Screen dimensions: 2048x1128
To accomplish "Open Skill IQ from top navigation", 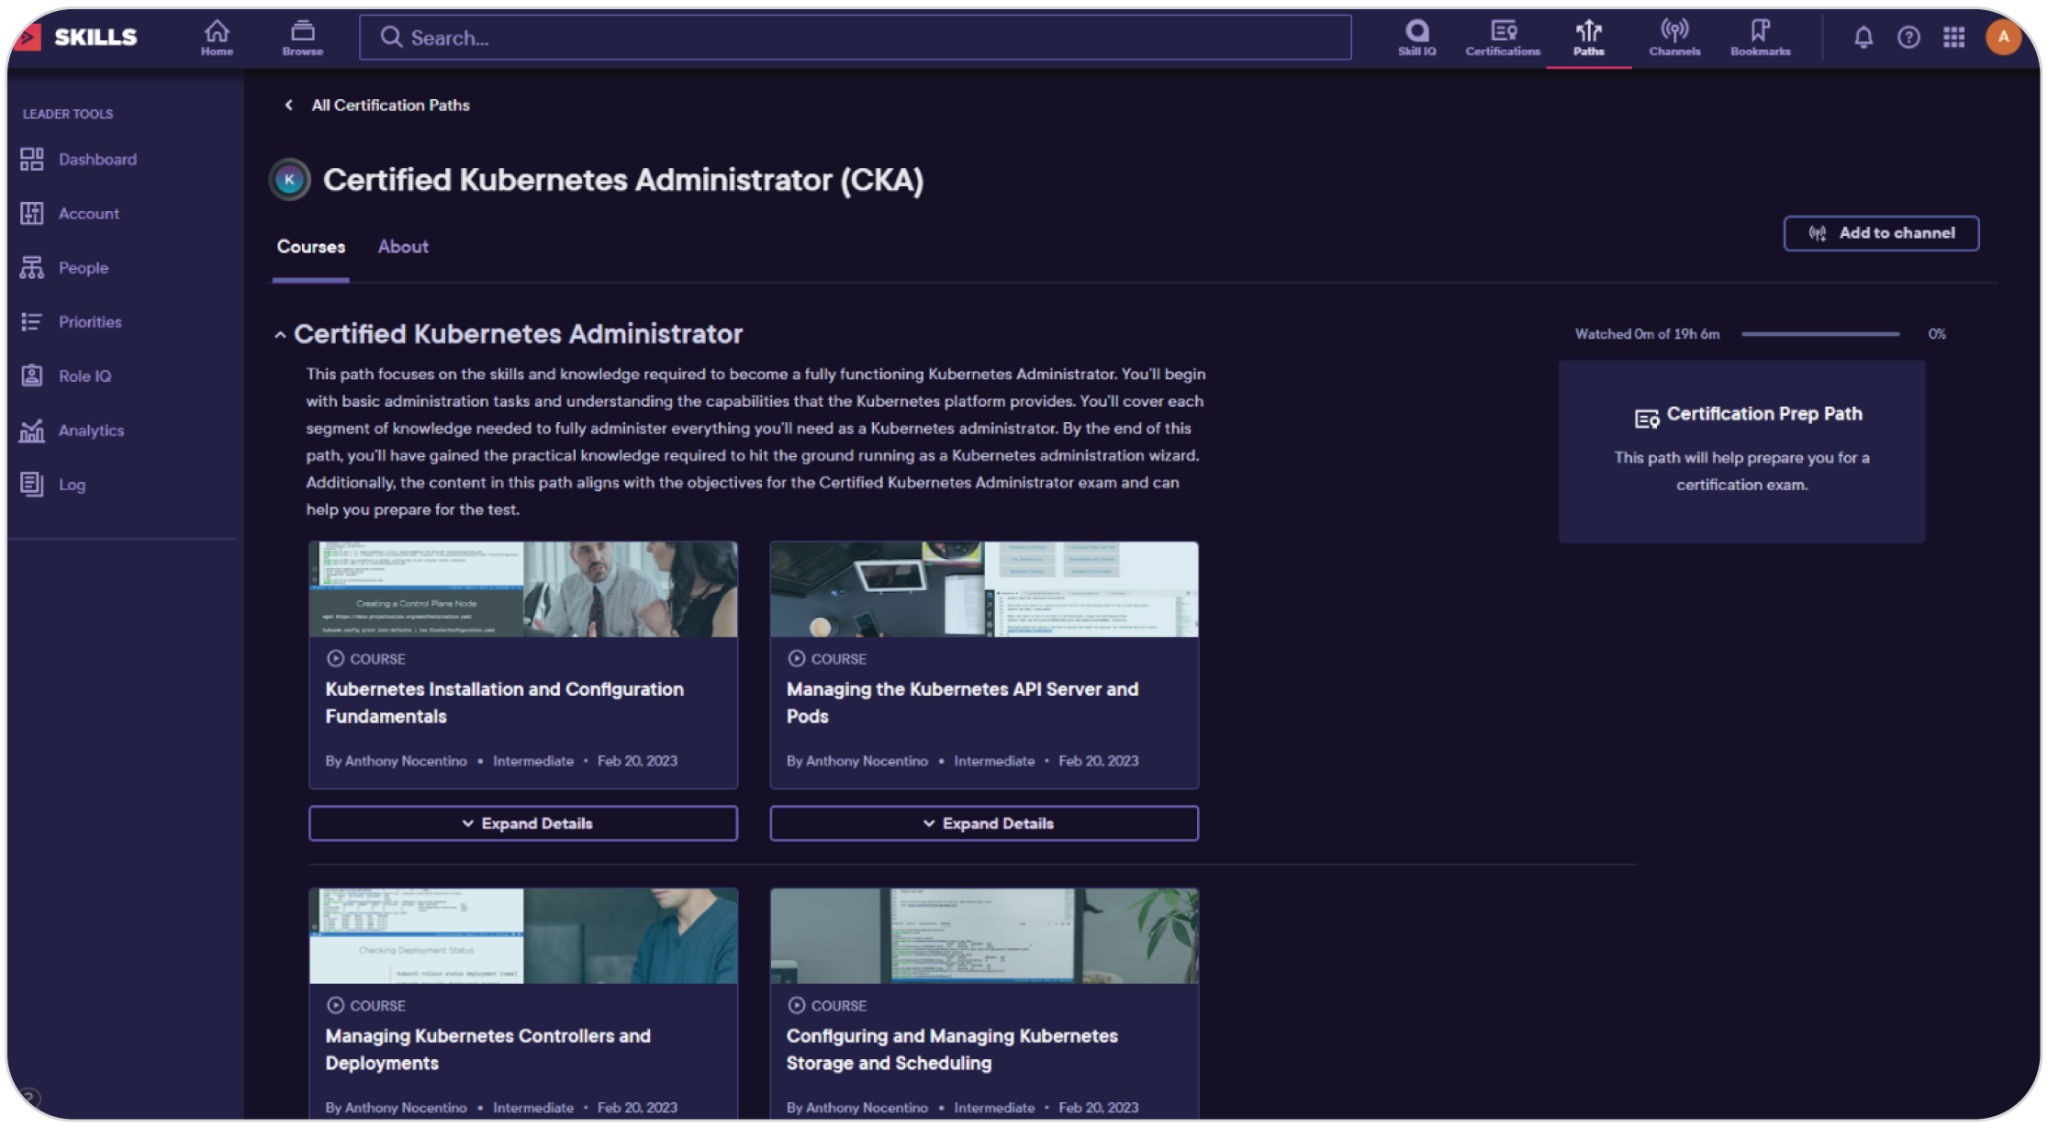I will pyautogui.click(x=1416, y=37).
